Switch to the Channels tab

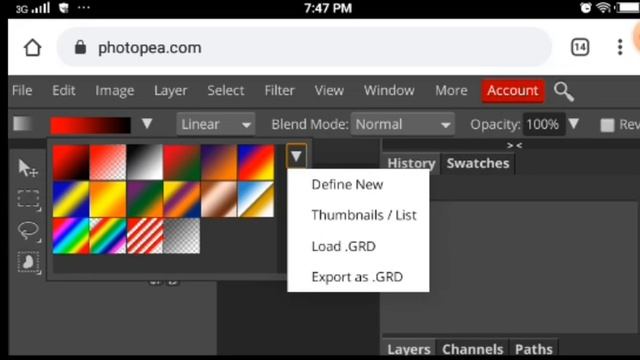472,349
